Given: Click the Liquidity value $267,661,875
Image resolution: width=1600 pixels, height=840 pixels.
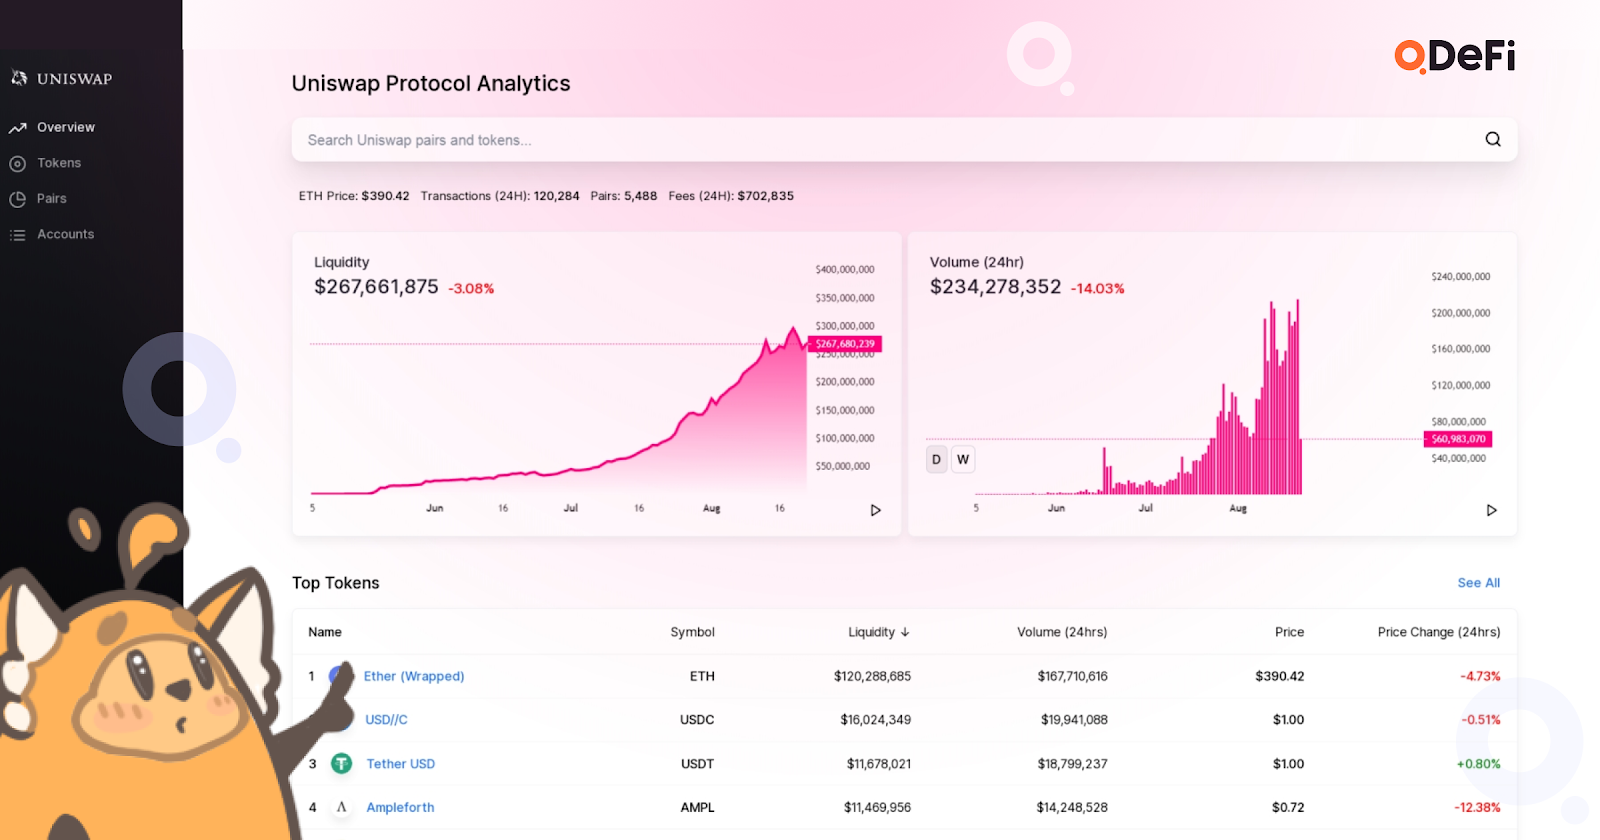Looking at the screenshot, I should (x=376, y=287).
